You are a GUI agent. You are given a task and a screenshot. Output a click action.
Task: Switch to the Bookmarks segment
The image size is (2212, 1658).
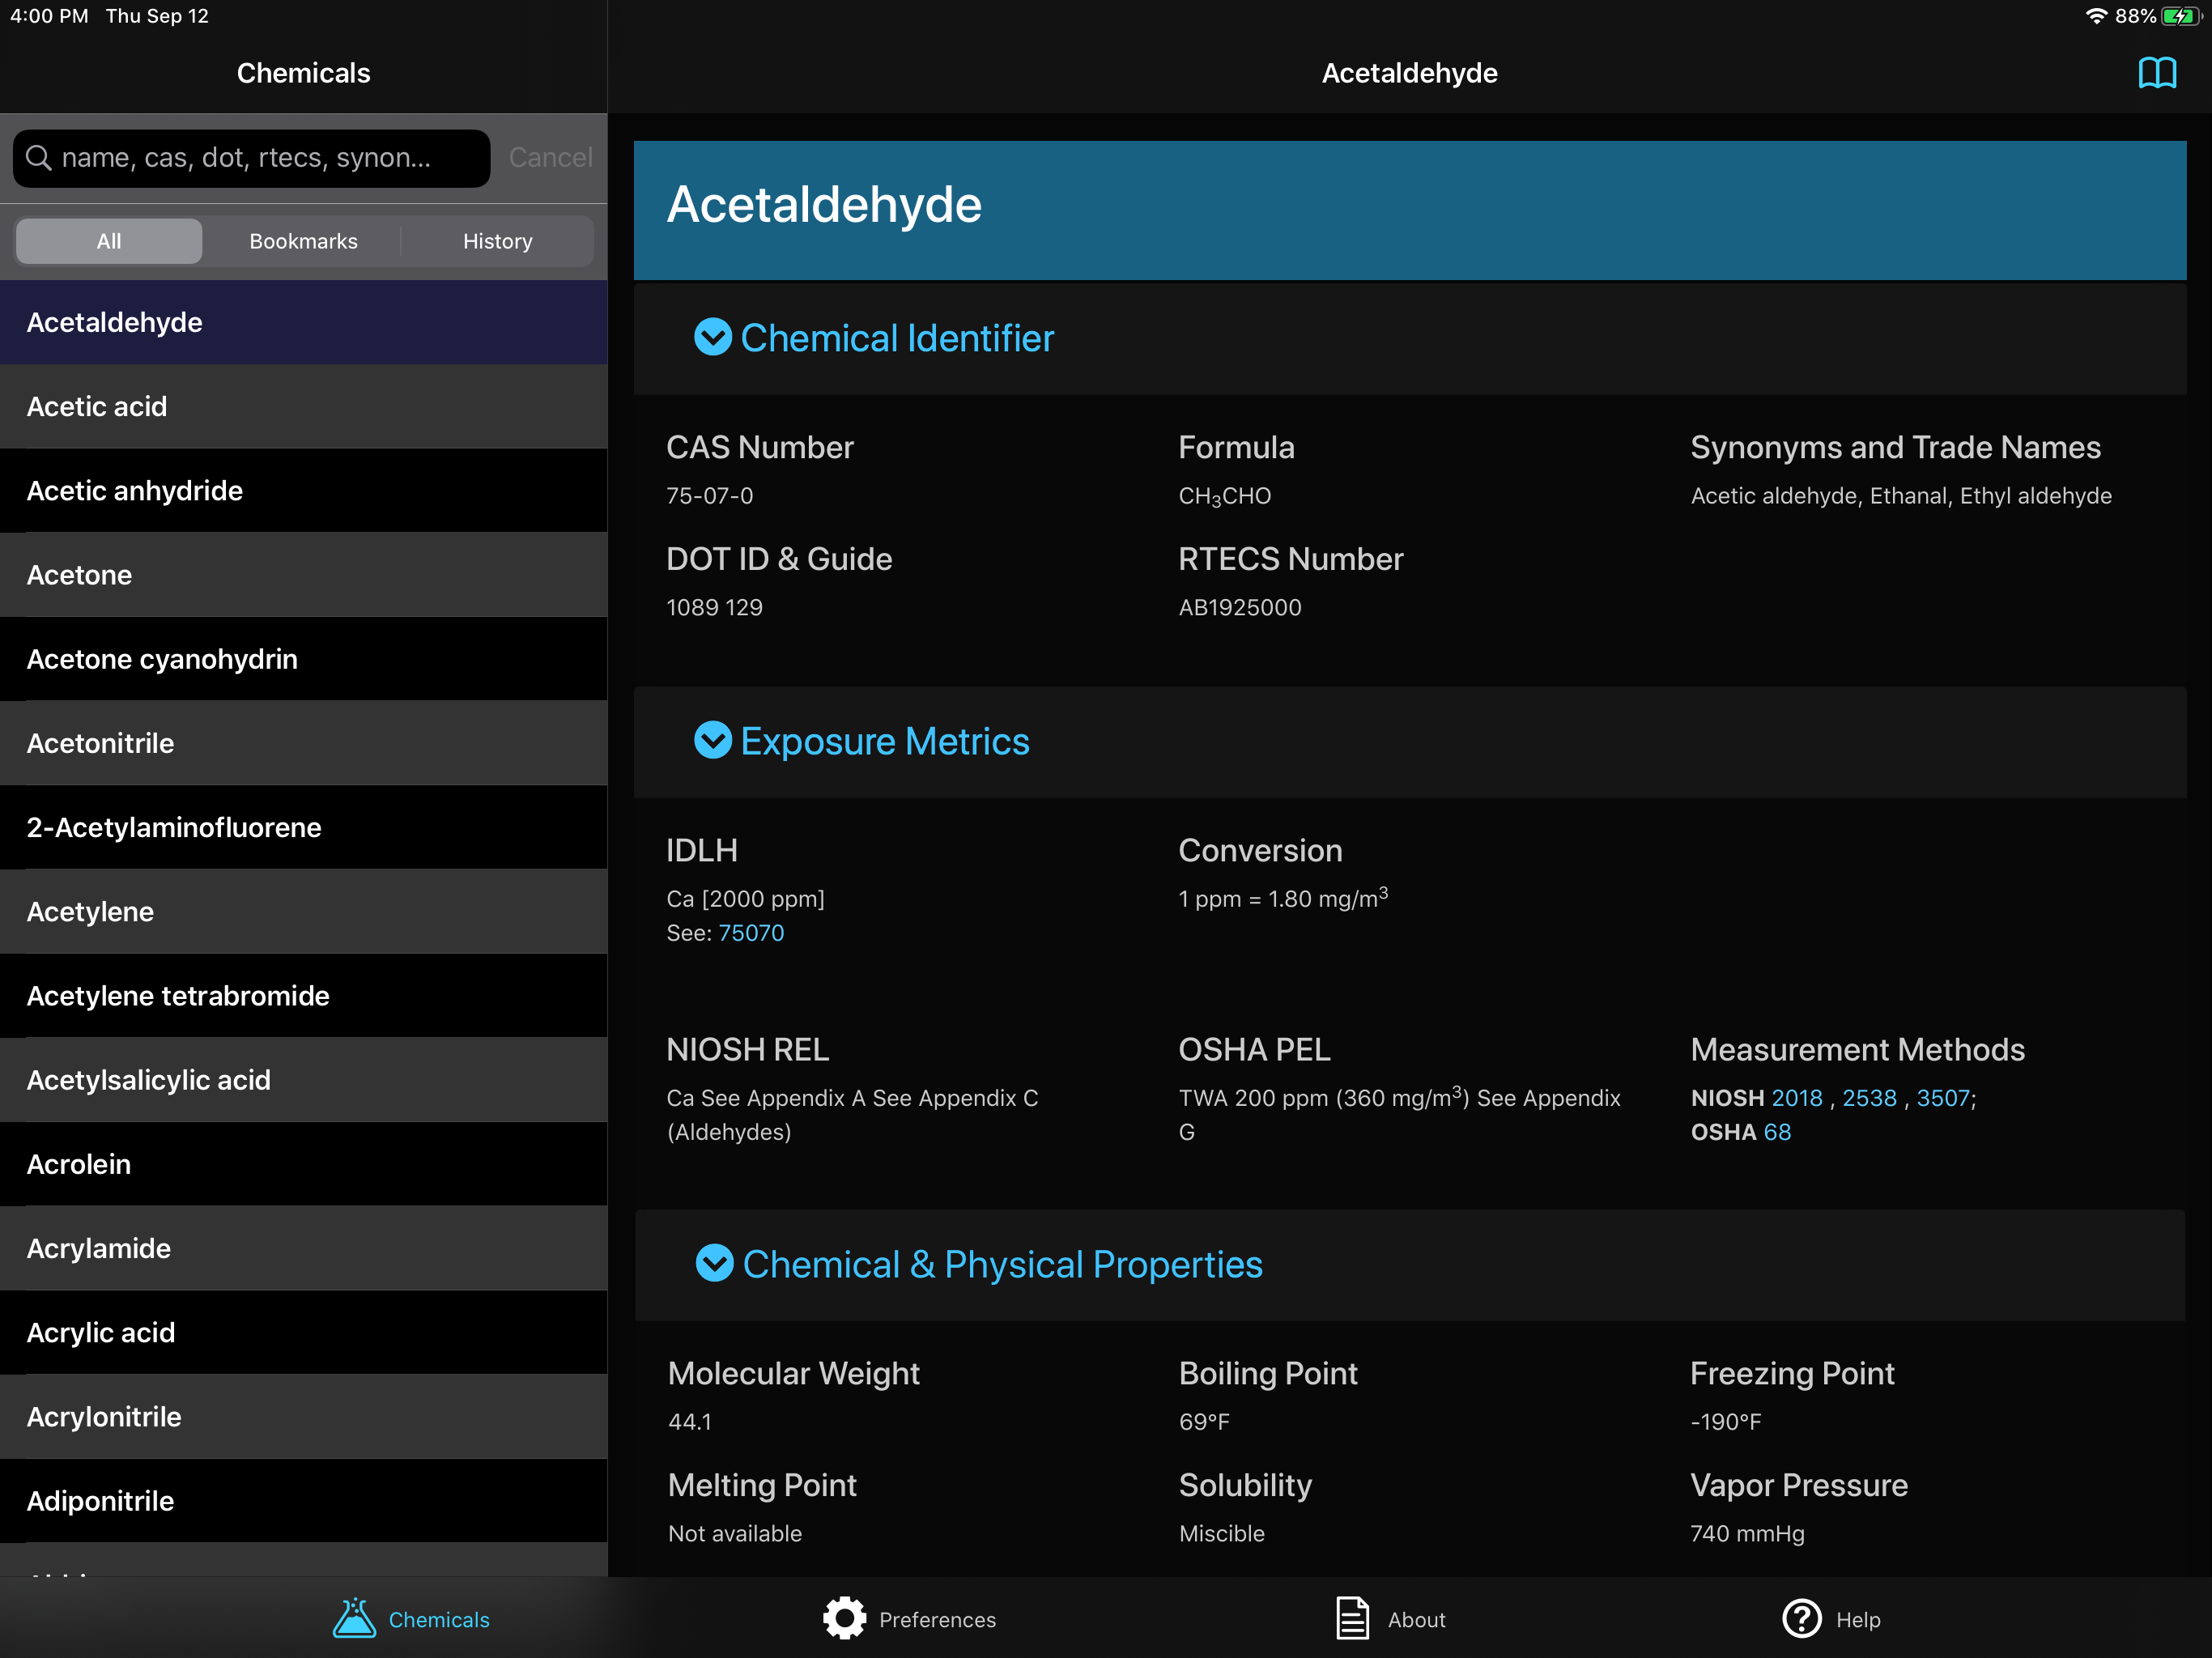303,241
